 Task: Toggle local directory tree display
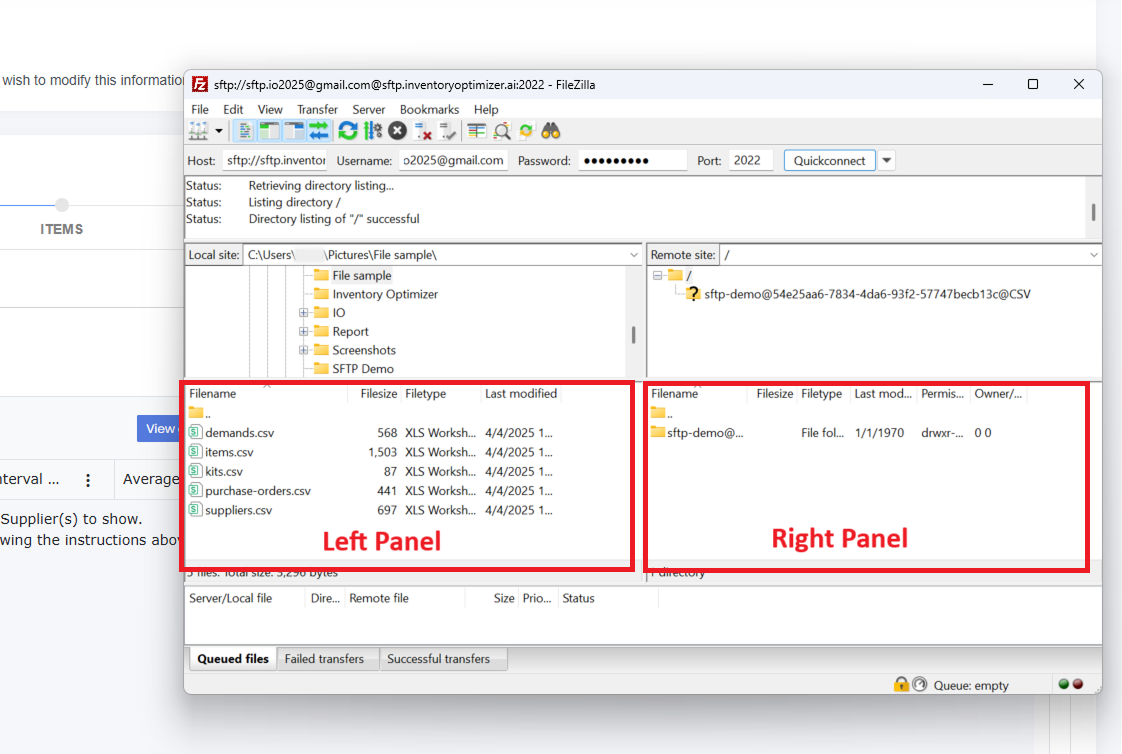click(269, 131)
